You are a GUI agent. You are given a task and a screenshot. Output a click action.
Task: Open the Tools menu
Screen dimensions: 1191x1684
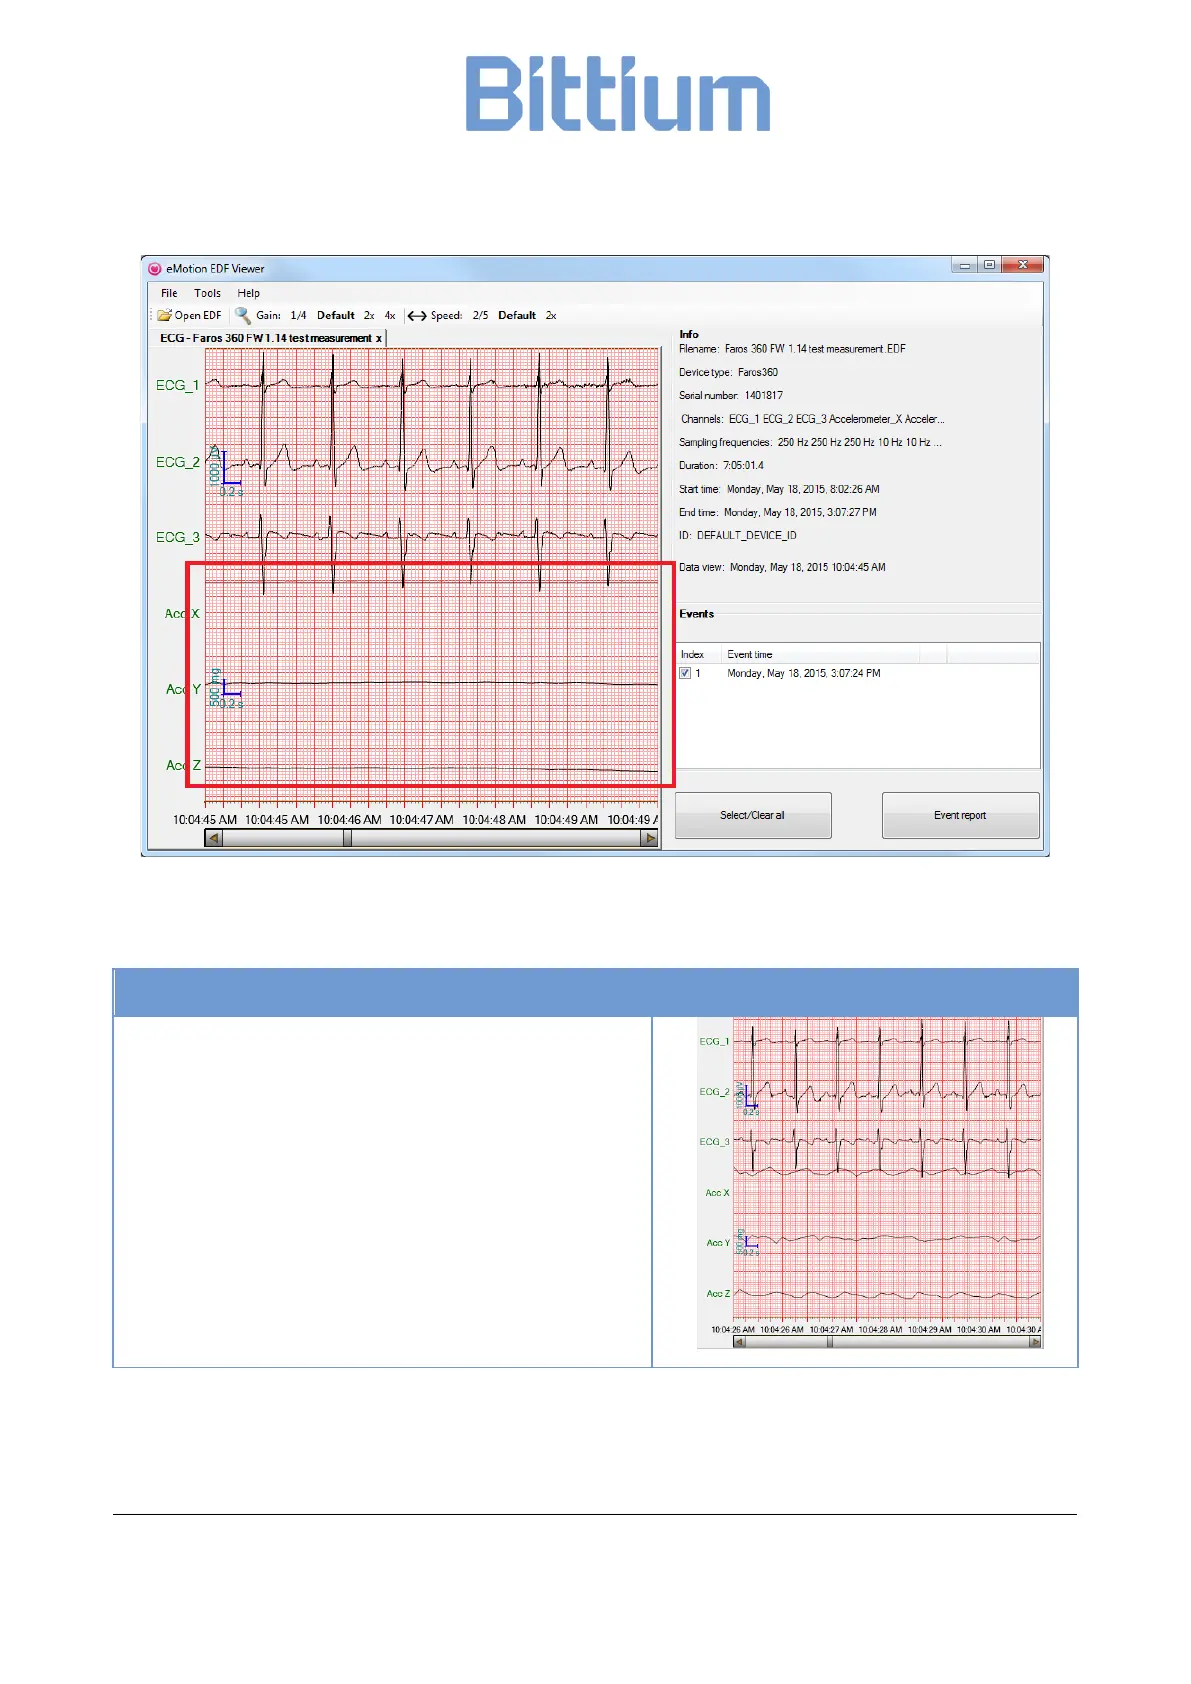click(x=207, y=293)
